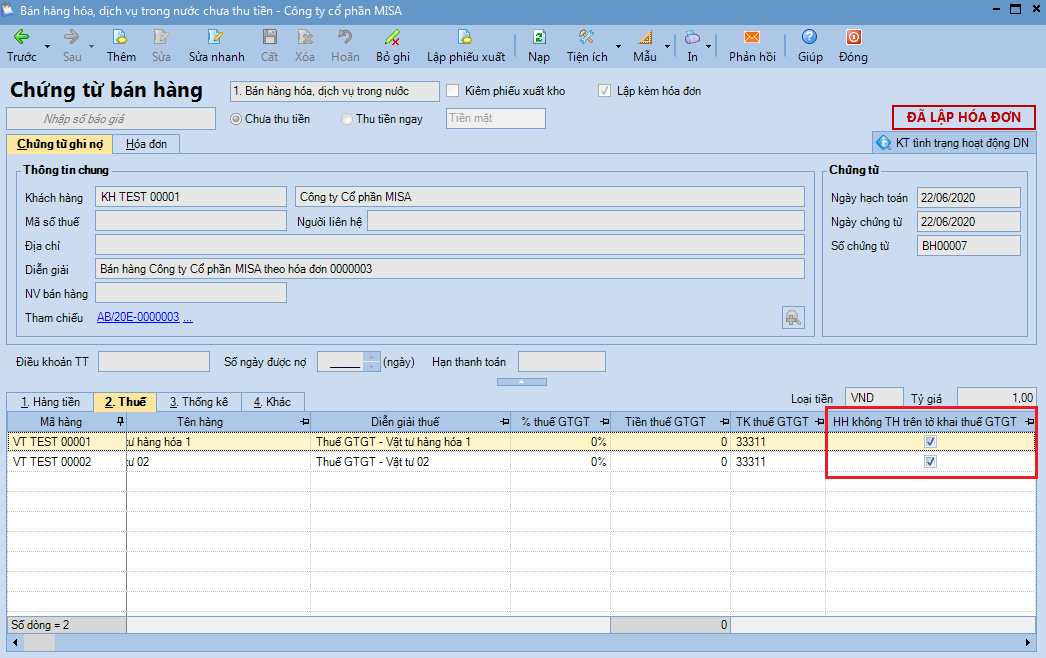Add a new voucher with Thêm
This screenshot has height=658, width=1046.
pyautogui.click(x=121, y=46)
